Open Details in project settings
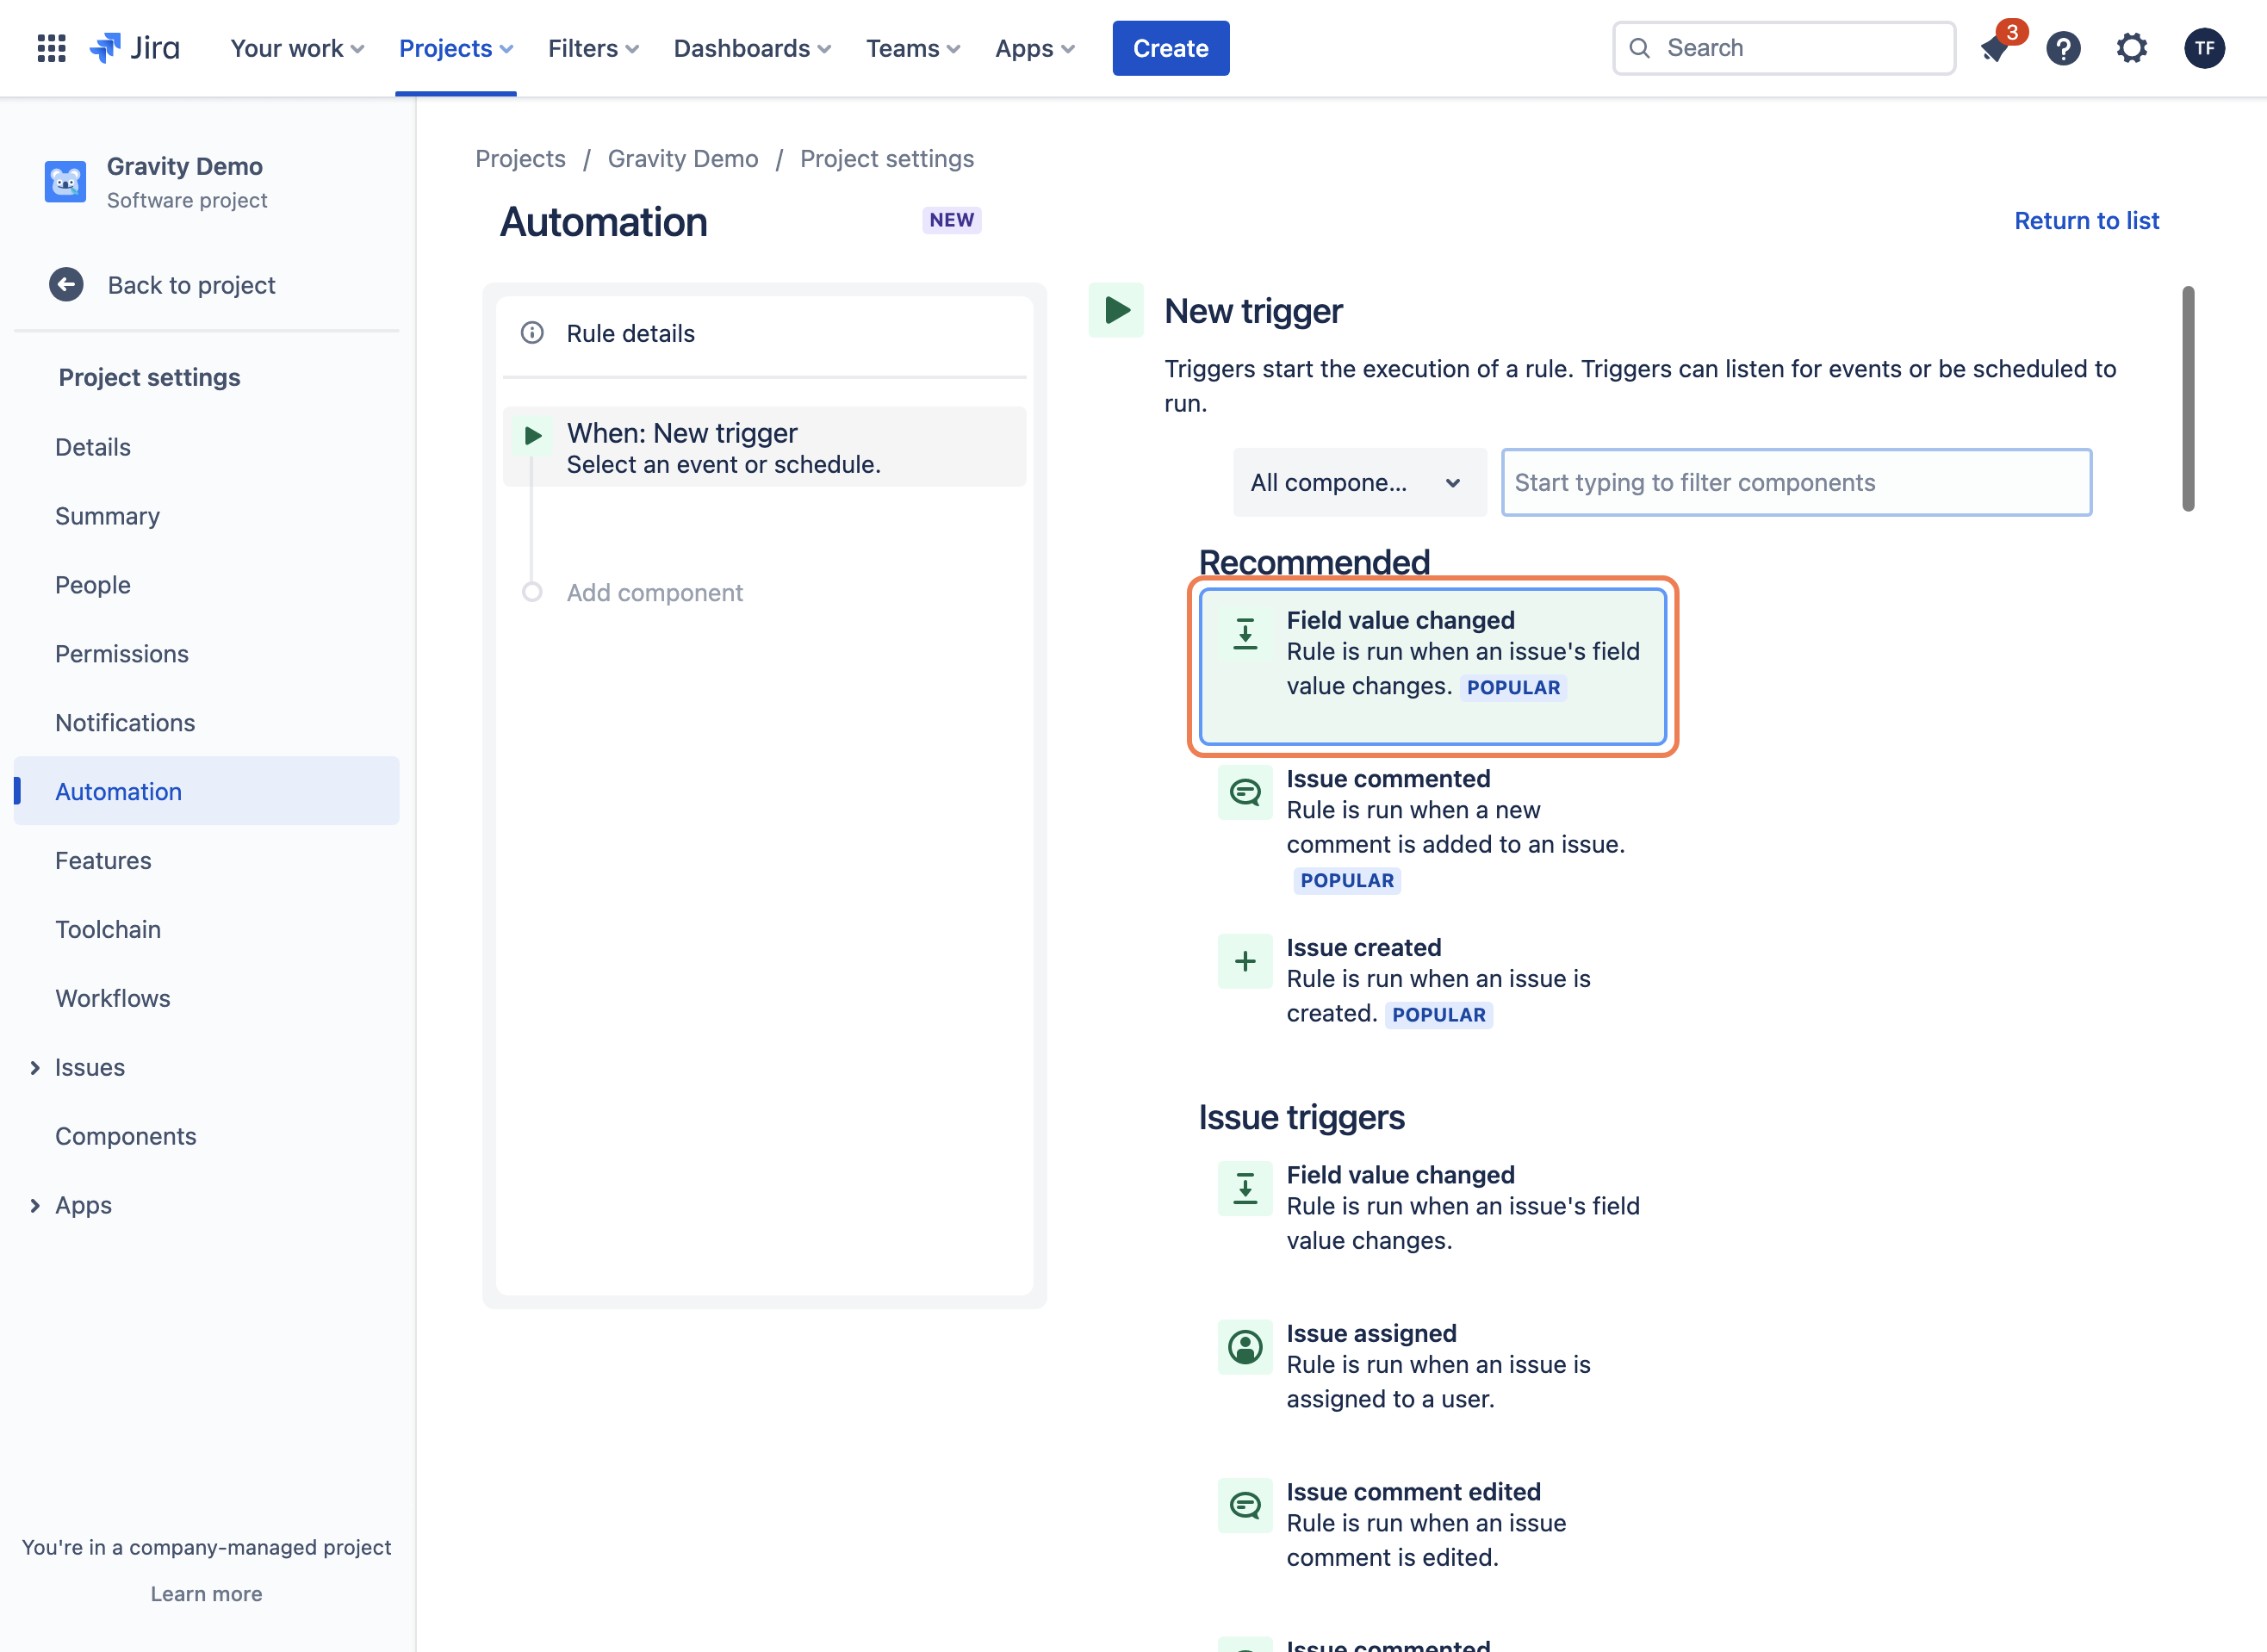This screenshot has height=1652, width=2267. click(93, 447)
